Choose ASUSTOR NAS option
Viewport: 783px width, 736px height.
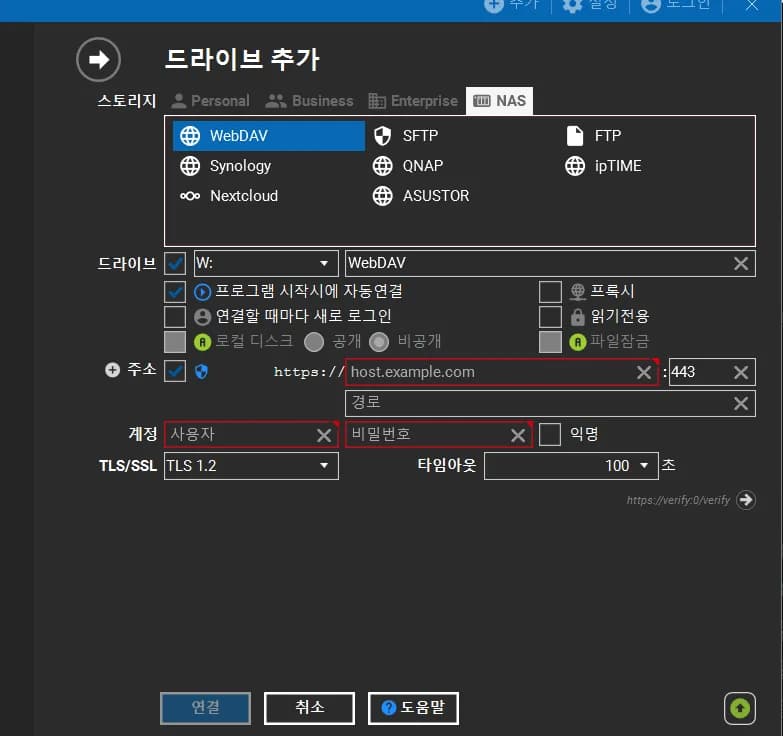[421, 196]
